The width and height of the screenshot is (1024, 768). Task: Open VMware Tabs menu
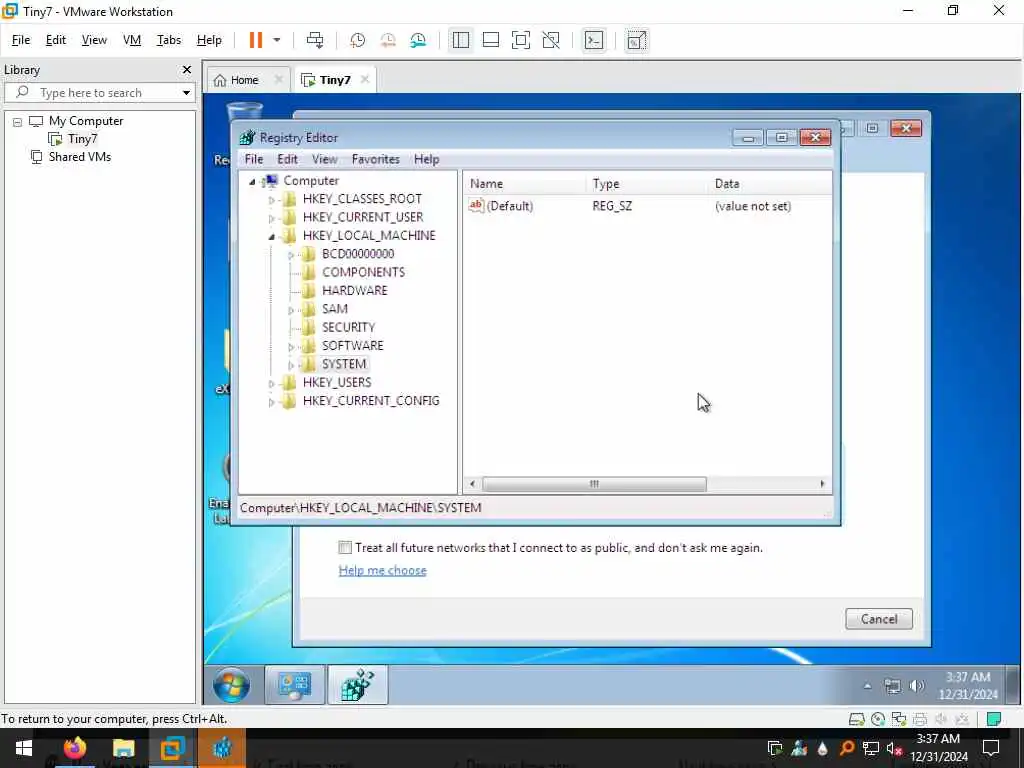(168, 40)
